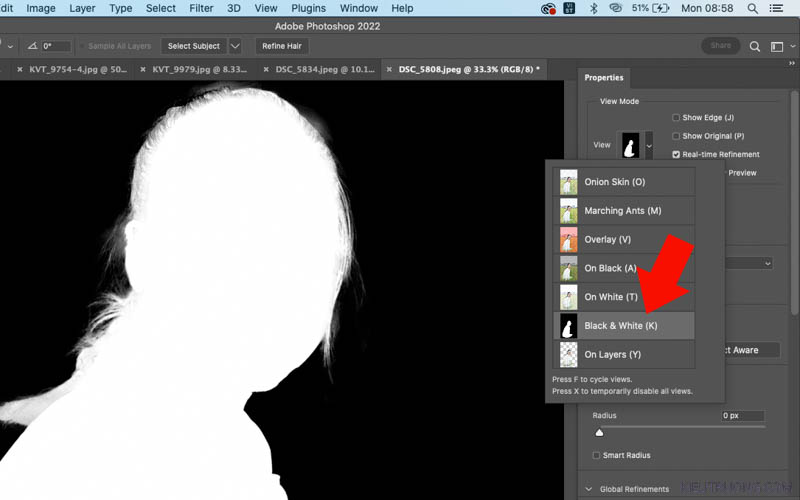Open the Bluetooth status menu
The width and height of the screenshot is (800, 500).
pyautogui.click(x=593, y=8)
